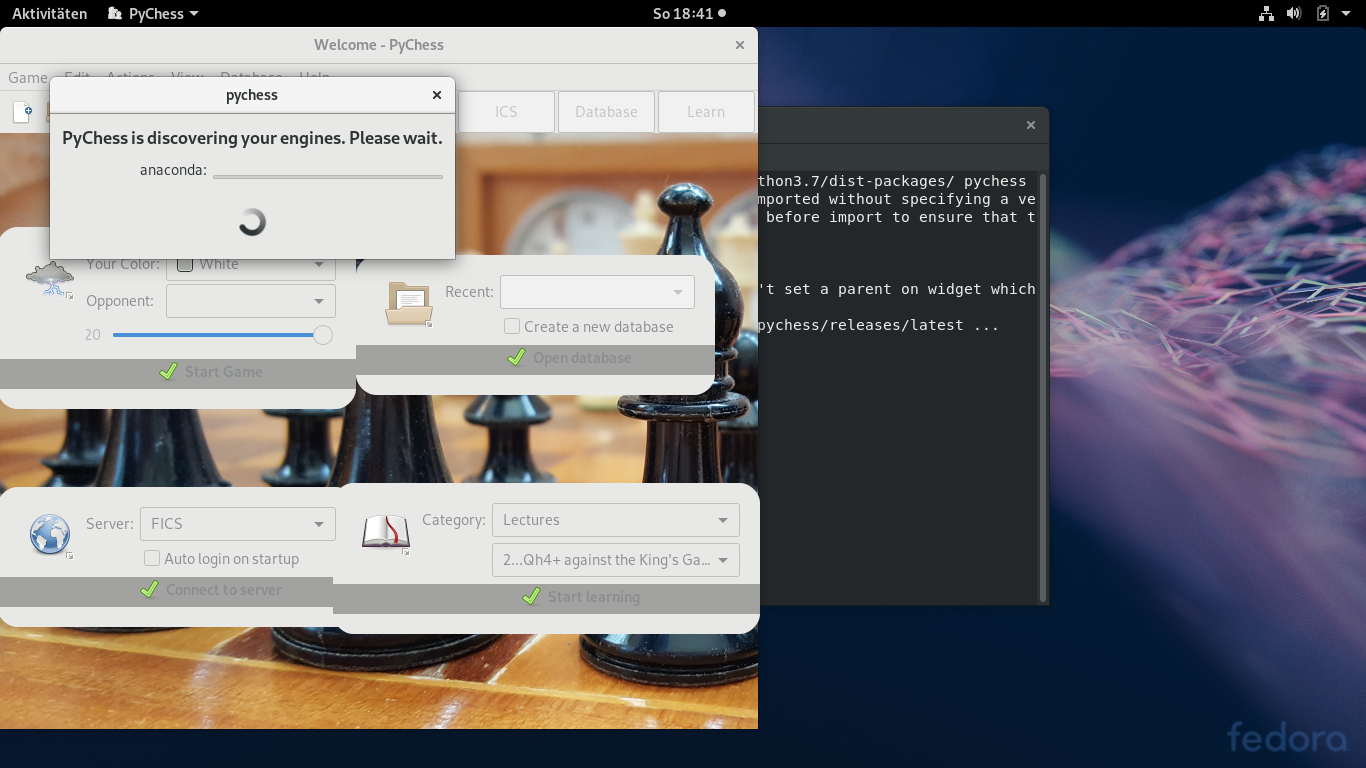
Task: Enable Create a new database
Action: coord(512,326)
